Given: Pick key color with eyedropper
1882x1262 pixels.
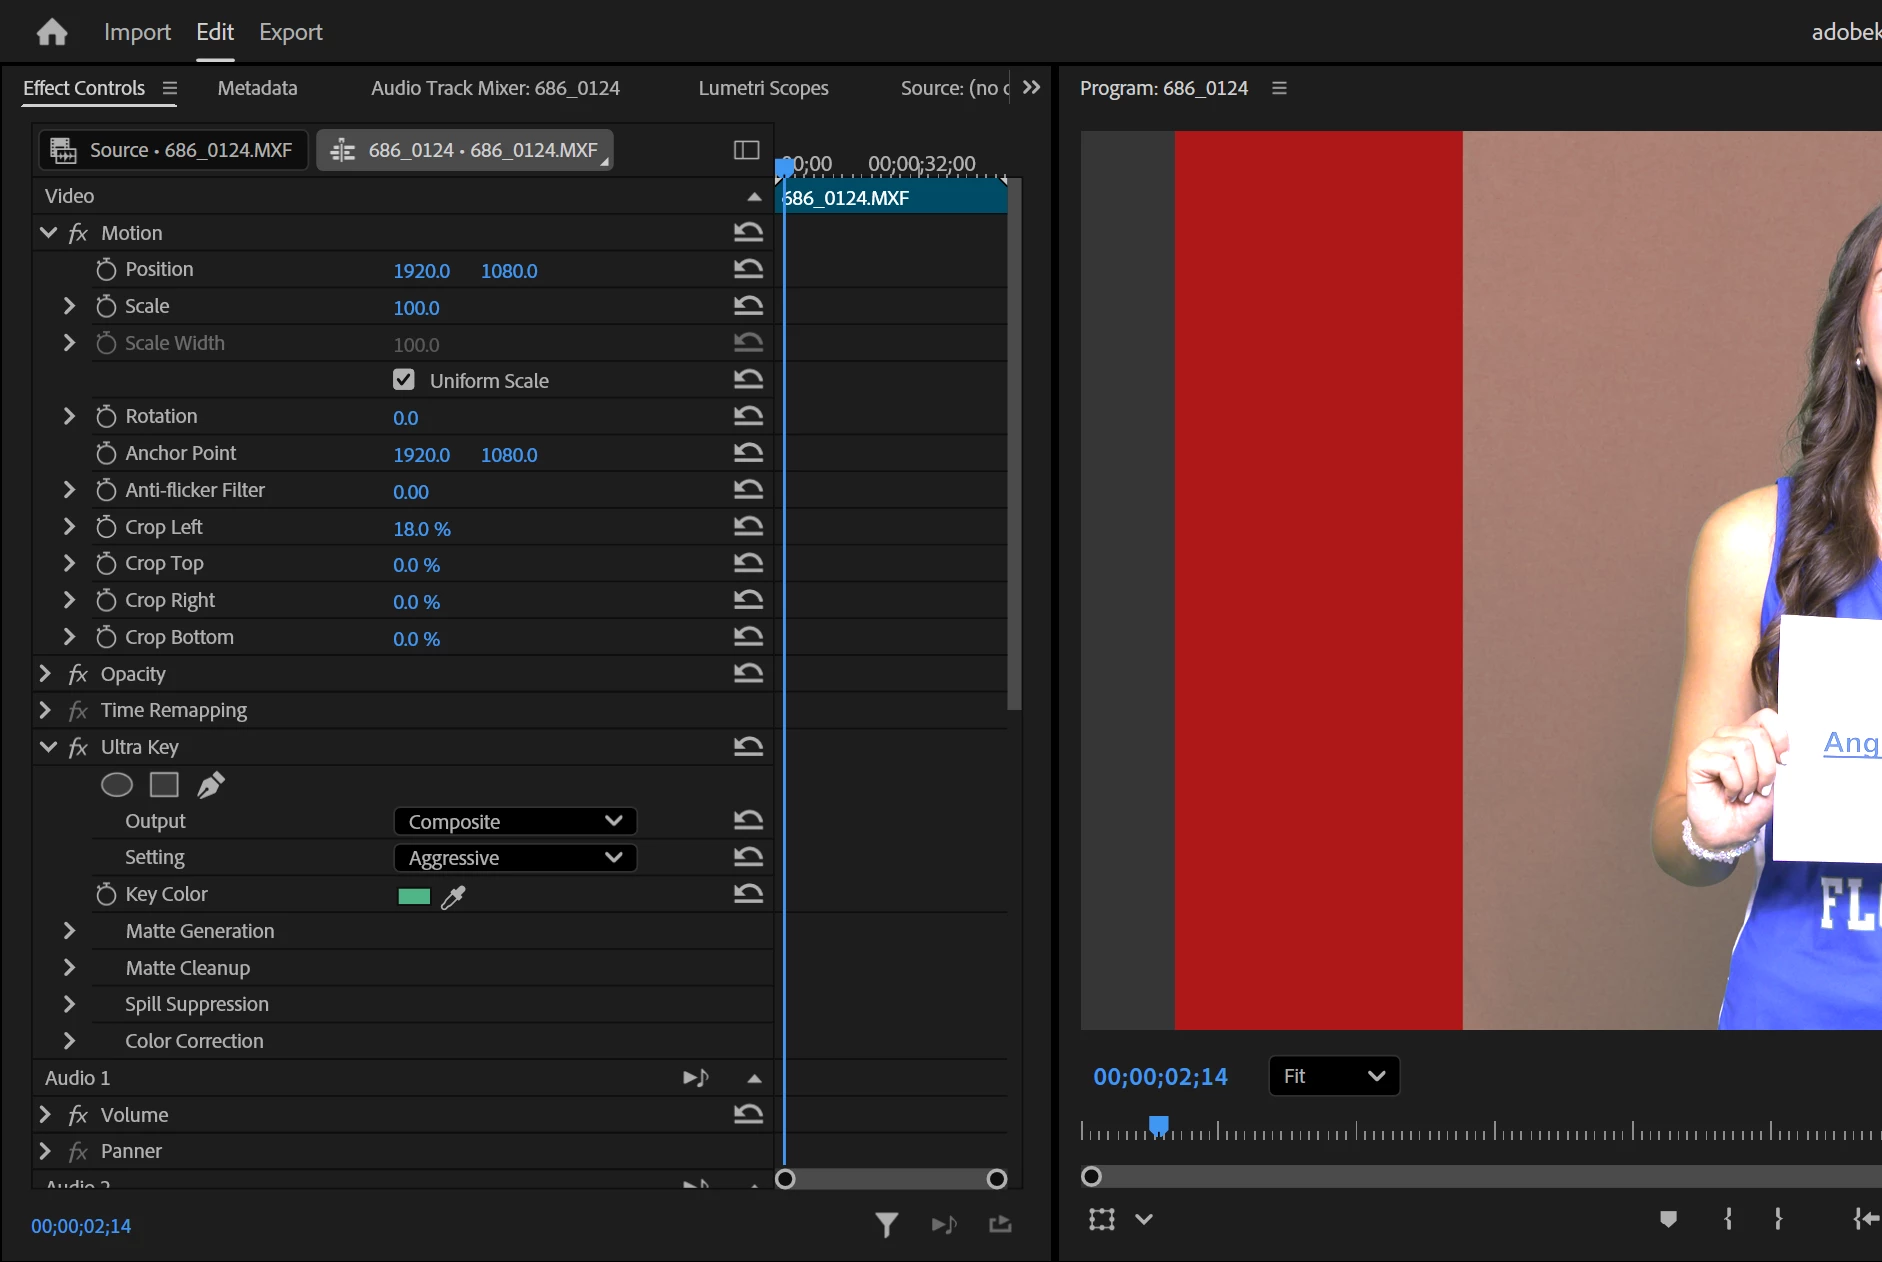Looking at the screenshot, I should pyautogui.click(x=453, y=897).
